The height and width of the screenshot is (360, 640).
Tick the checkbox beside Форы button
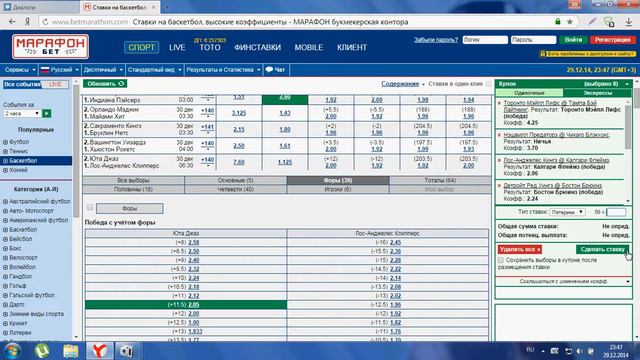90,207
